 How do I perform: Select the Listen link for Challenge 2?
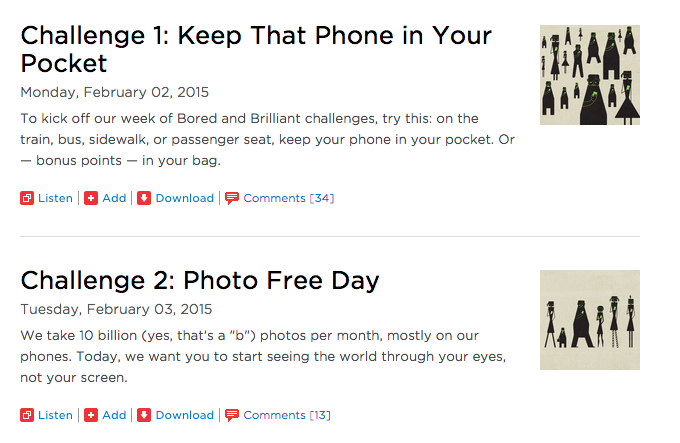tap(55, 415)
